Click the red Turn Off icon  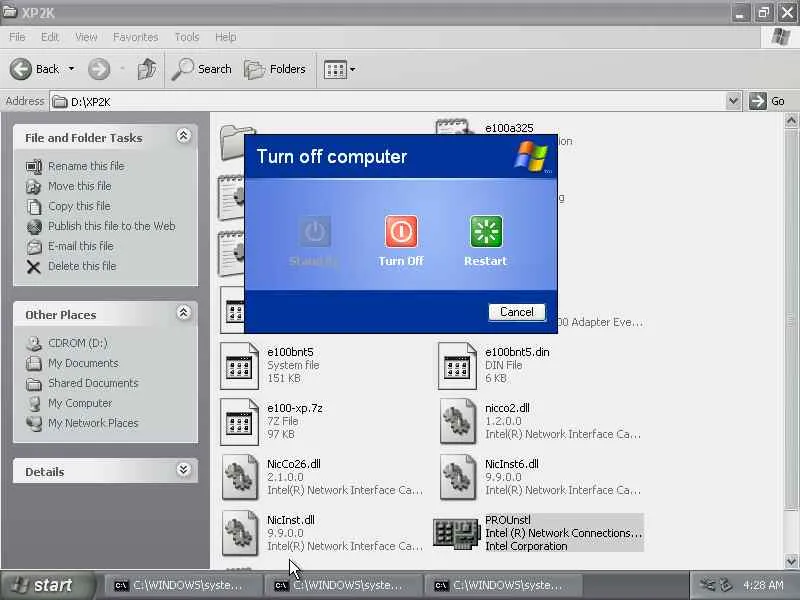pyautogui.click(x=401, y=232)
